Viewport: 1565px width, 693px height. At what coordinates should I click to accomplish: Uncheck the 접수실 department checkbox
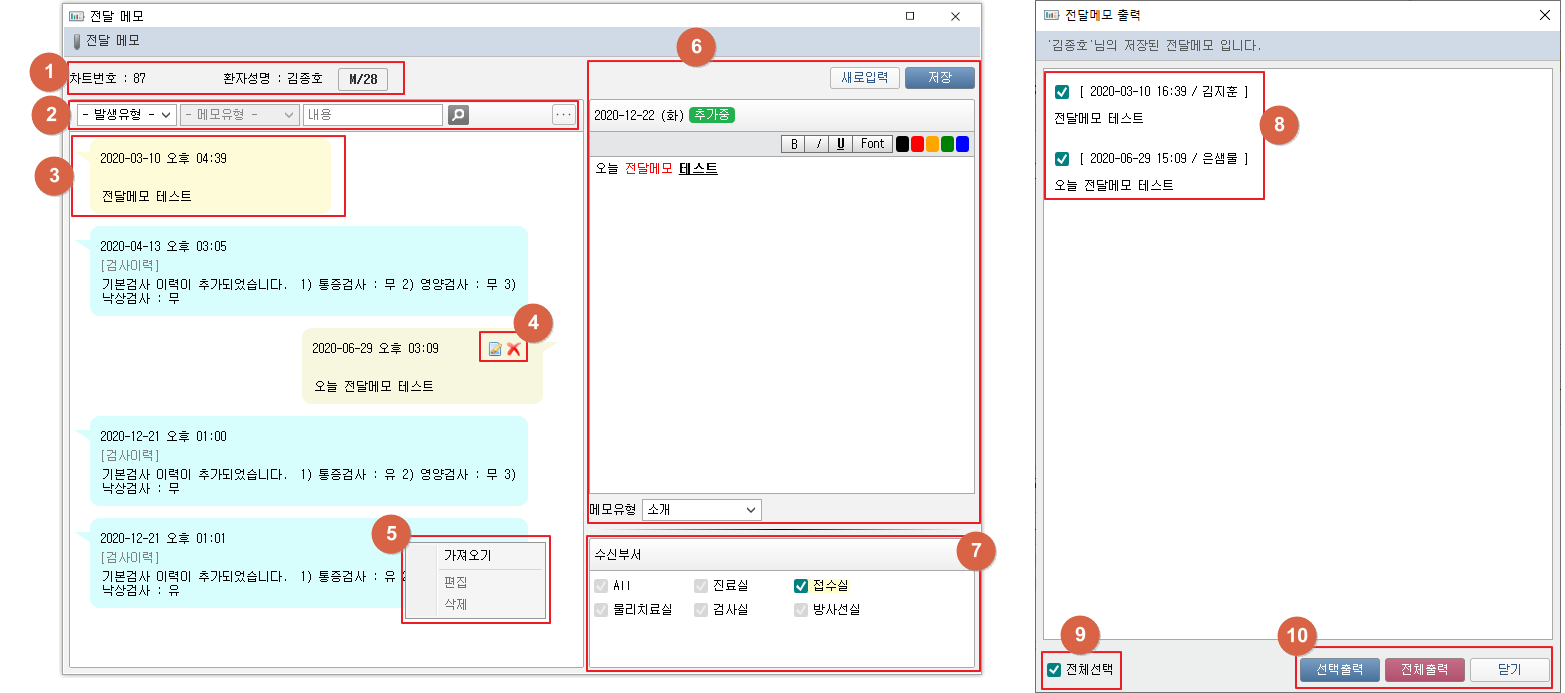click(801, 586)
